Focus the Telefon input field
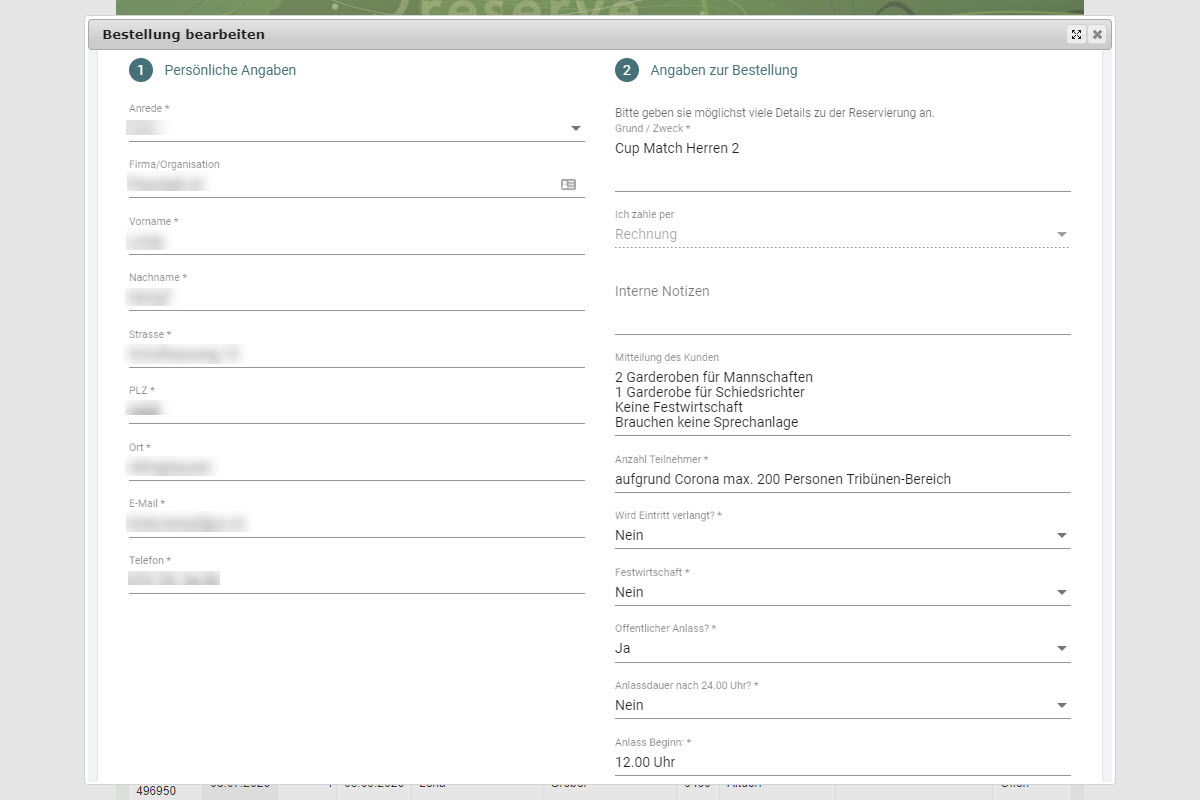 356,580
